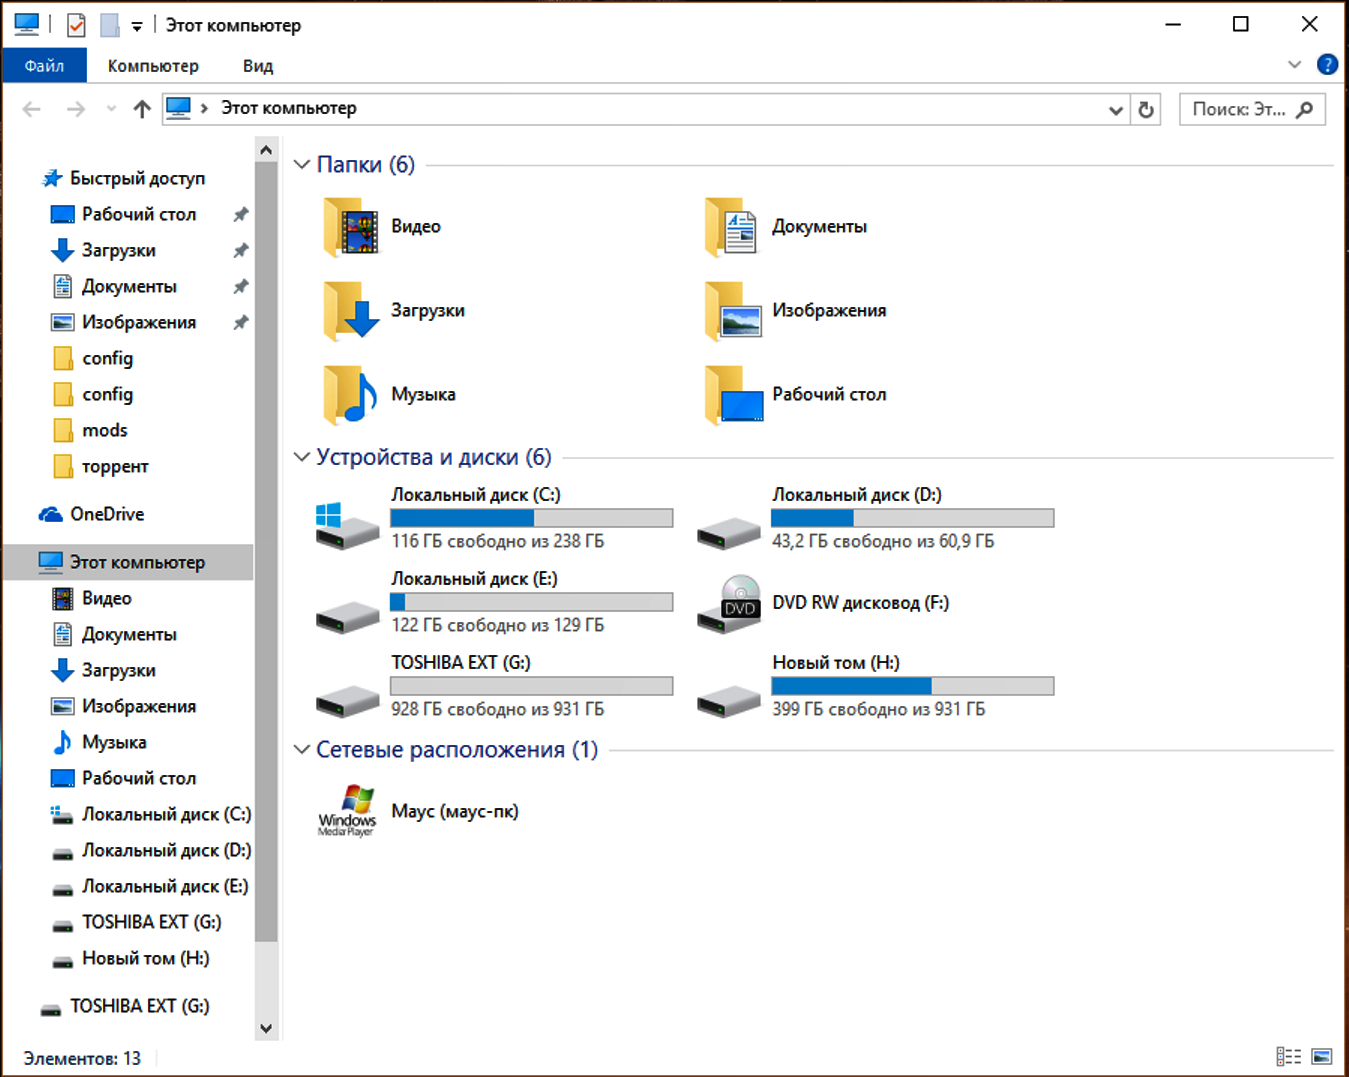Image resolution: width=1349 pixels, height=1077 pixels.
Task: Open the Изображения folder icon in Папки
Action: (732, 311)
